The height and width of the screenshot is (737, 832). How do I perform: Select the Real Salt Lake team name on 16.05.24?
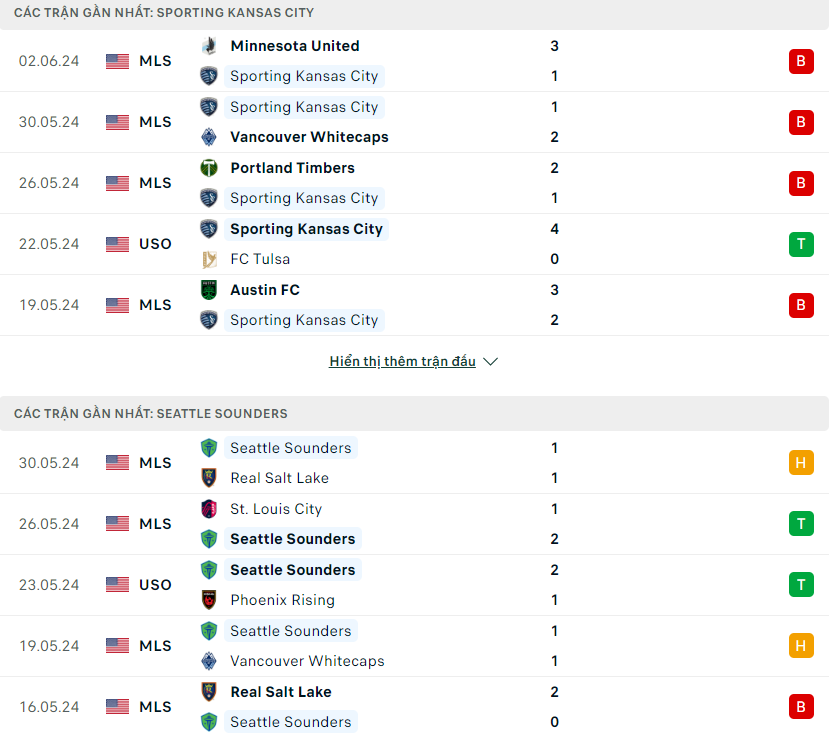click(281, 692)
